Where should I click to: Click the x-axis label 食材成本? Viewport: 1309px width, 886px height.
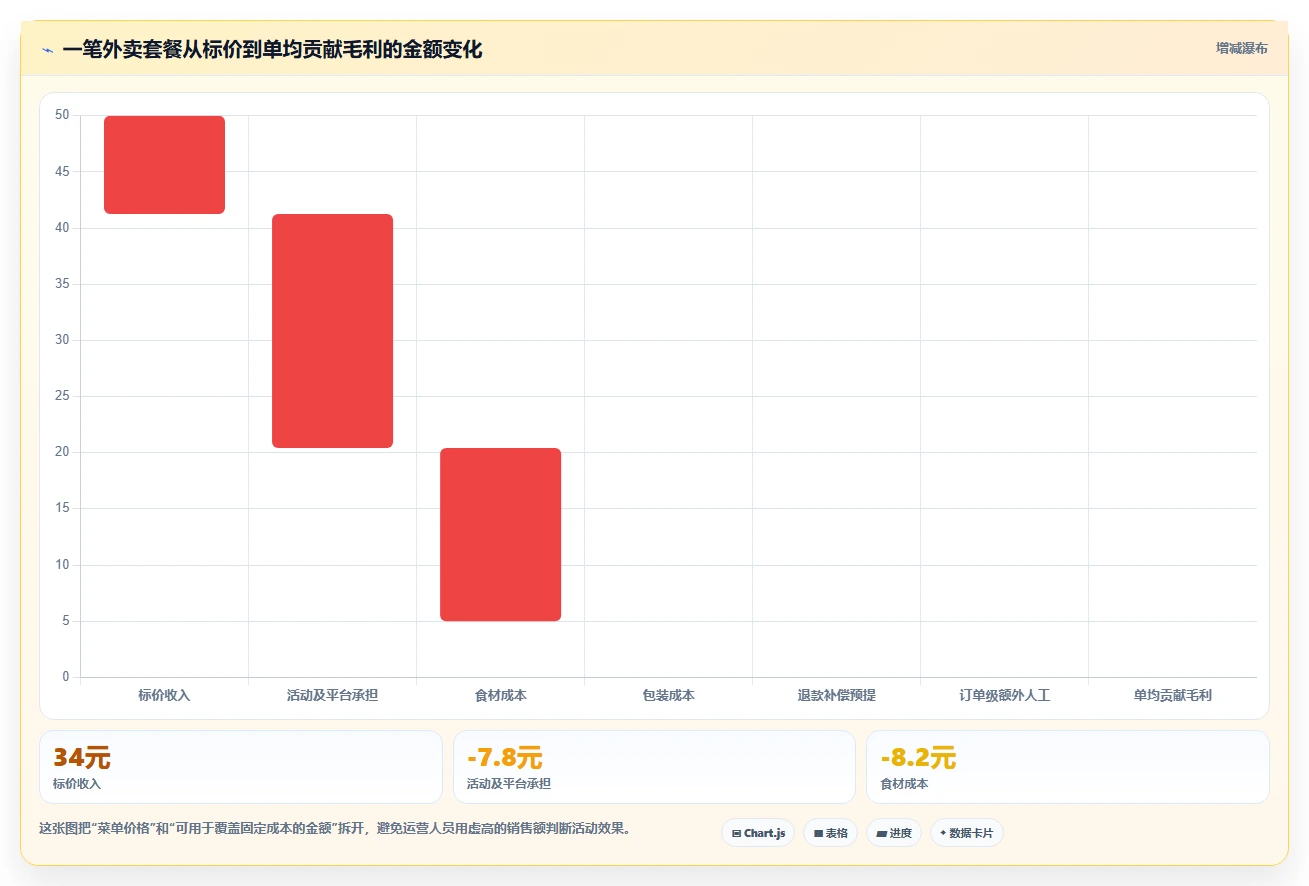501,695
